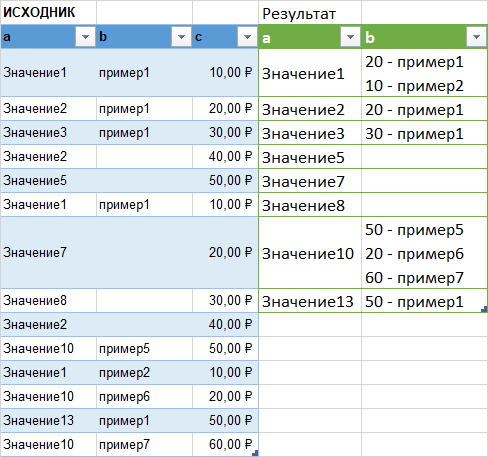Image resolution: width=488 pixels, height=457 pixels.
Task: Select the 60,00 ₽ amount cell
Action: [x=225, y=445]
